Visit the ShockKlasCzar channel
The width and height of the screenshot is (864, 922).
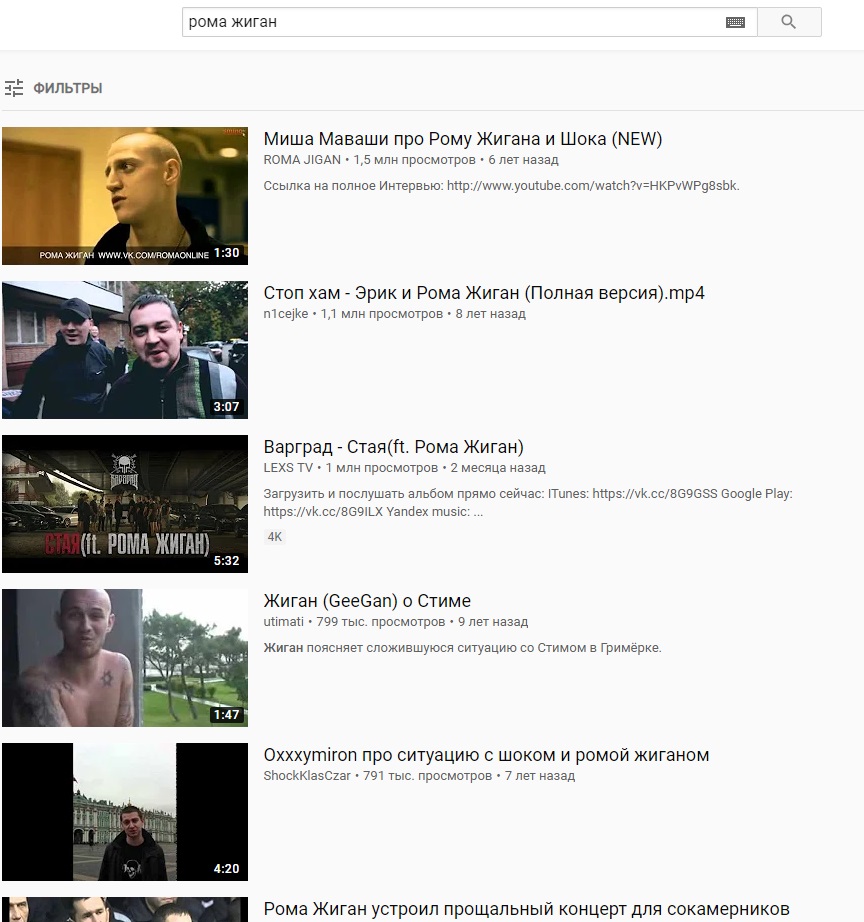pos(307,776)
